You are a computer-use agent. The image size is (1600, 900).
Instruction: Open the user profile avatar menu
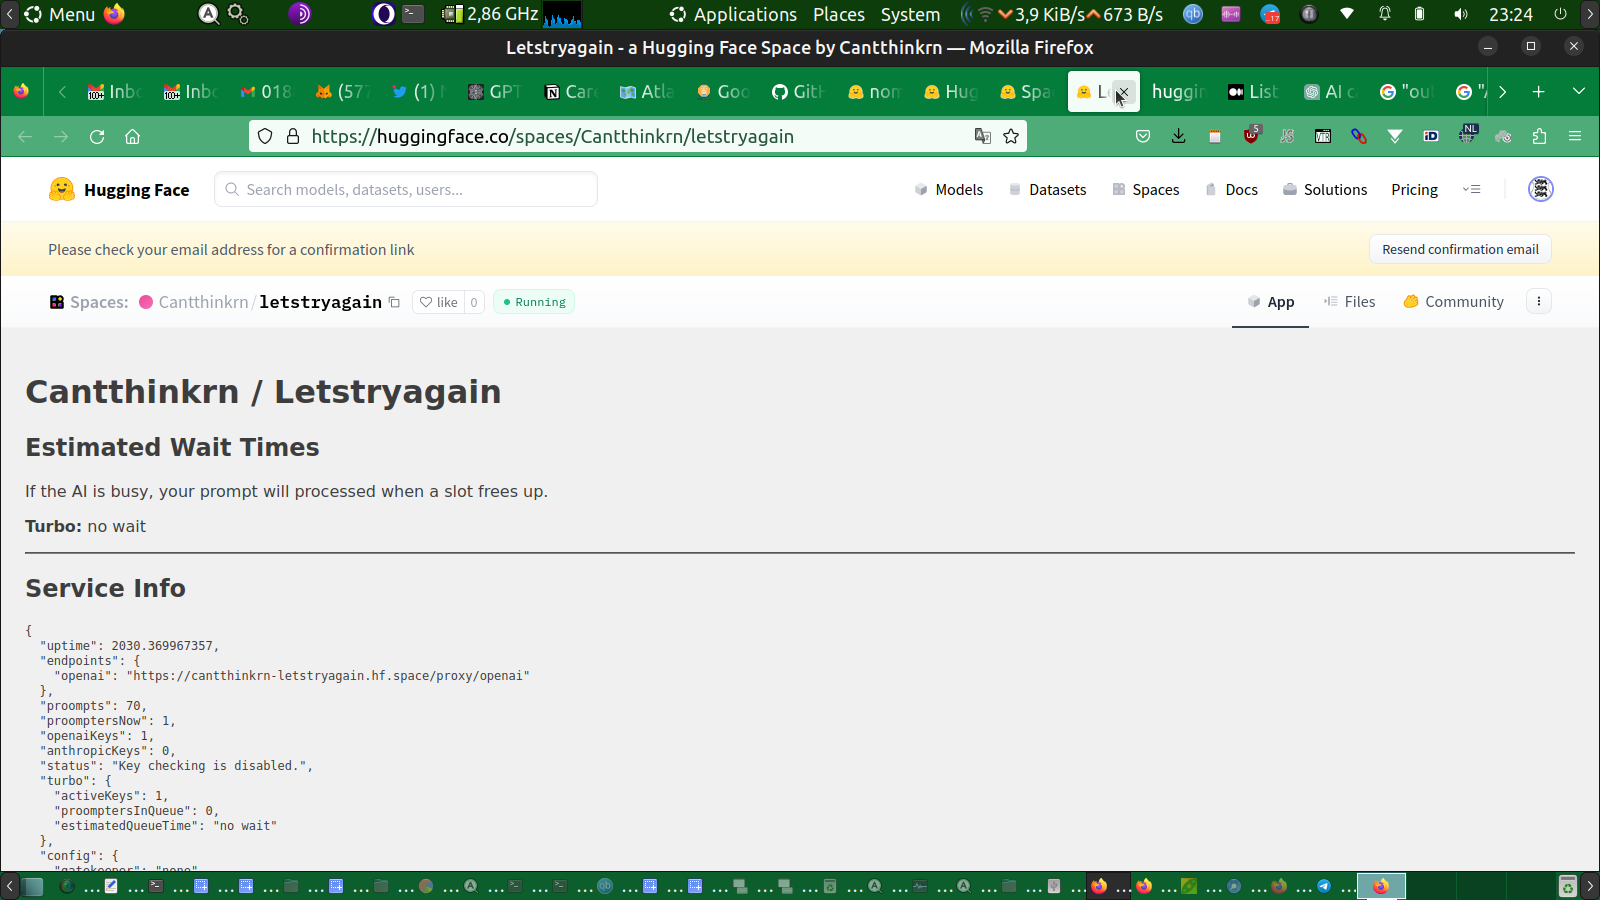coord(1540,189)
